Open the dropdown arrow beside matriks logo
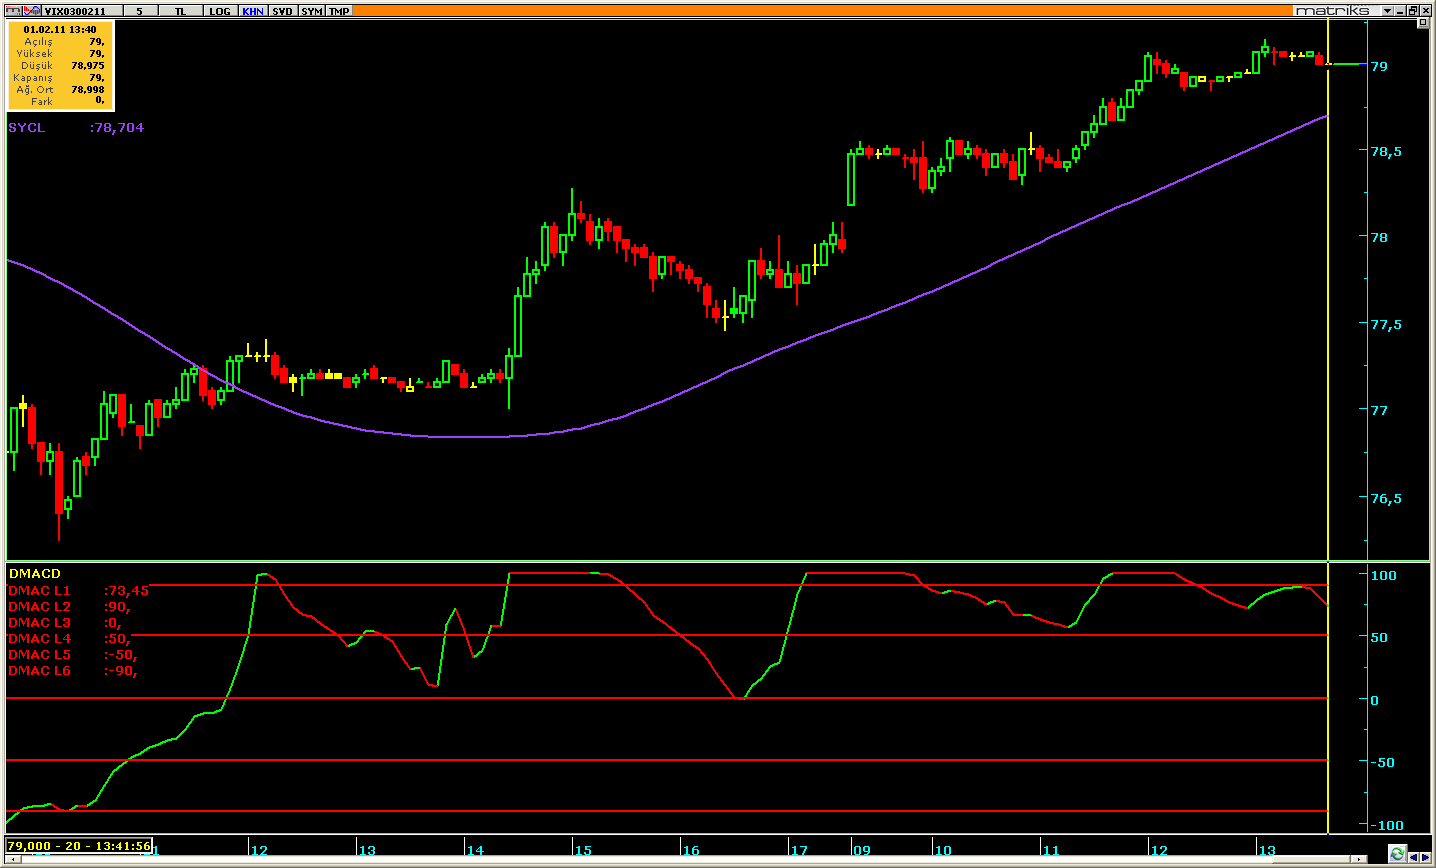The image size is (1436, 868). click(x=1388, y=10)
